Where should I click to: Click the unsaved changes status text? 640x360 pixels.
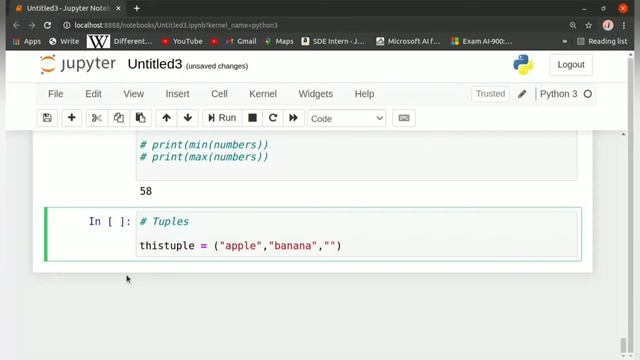pyautogui.click(x=217, y=66)
